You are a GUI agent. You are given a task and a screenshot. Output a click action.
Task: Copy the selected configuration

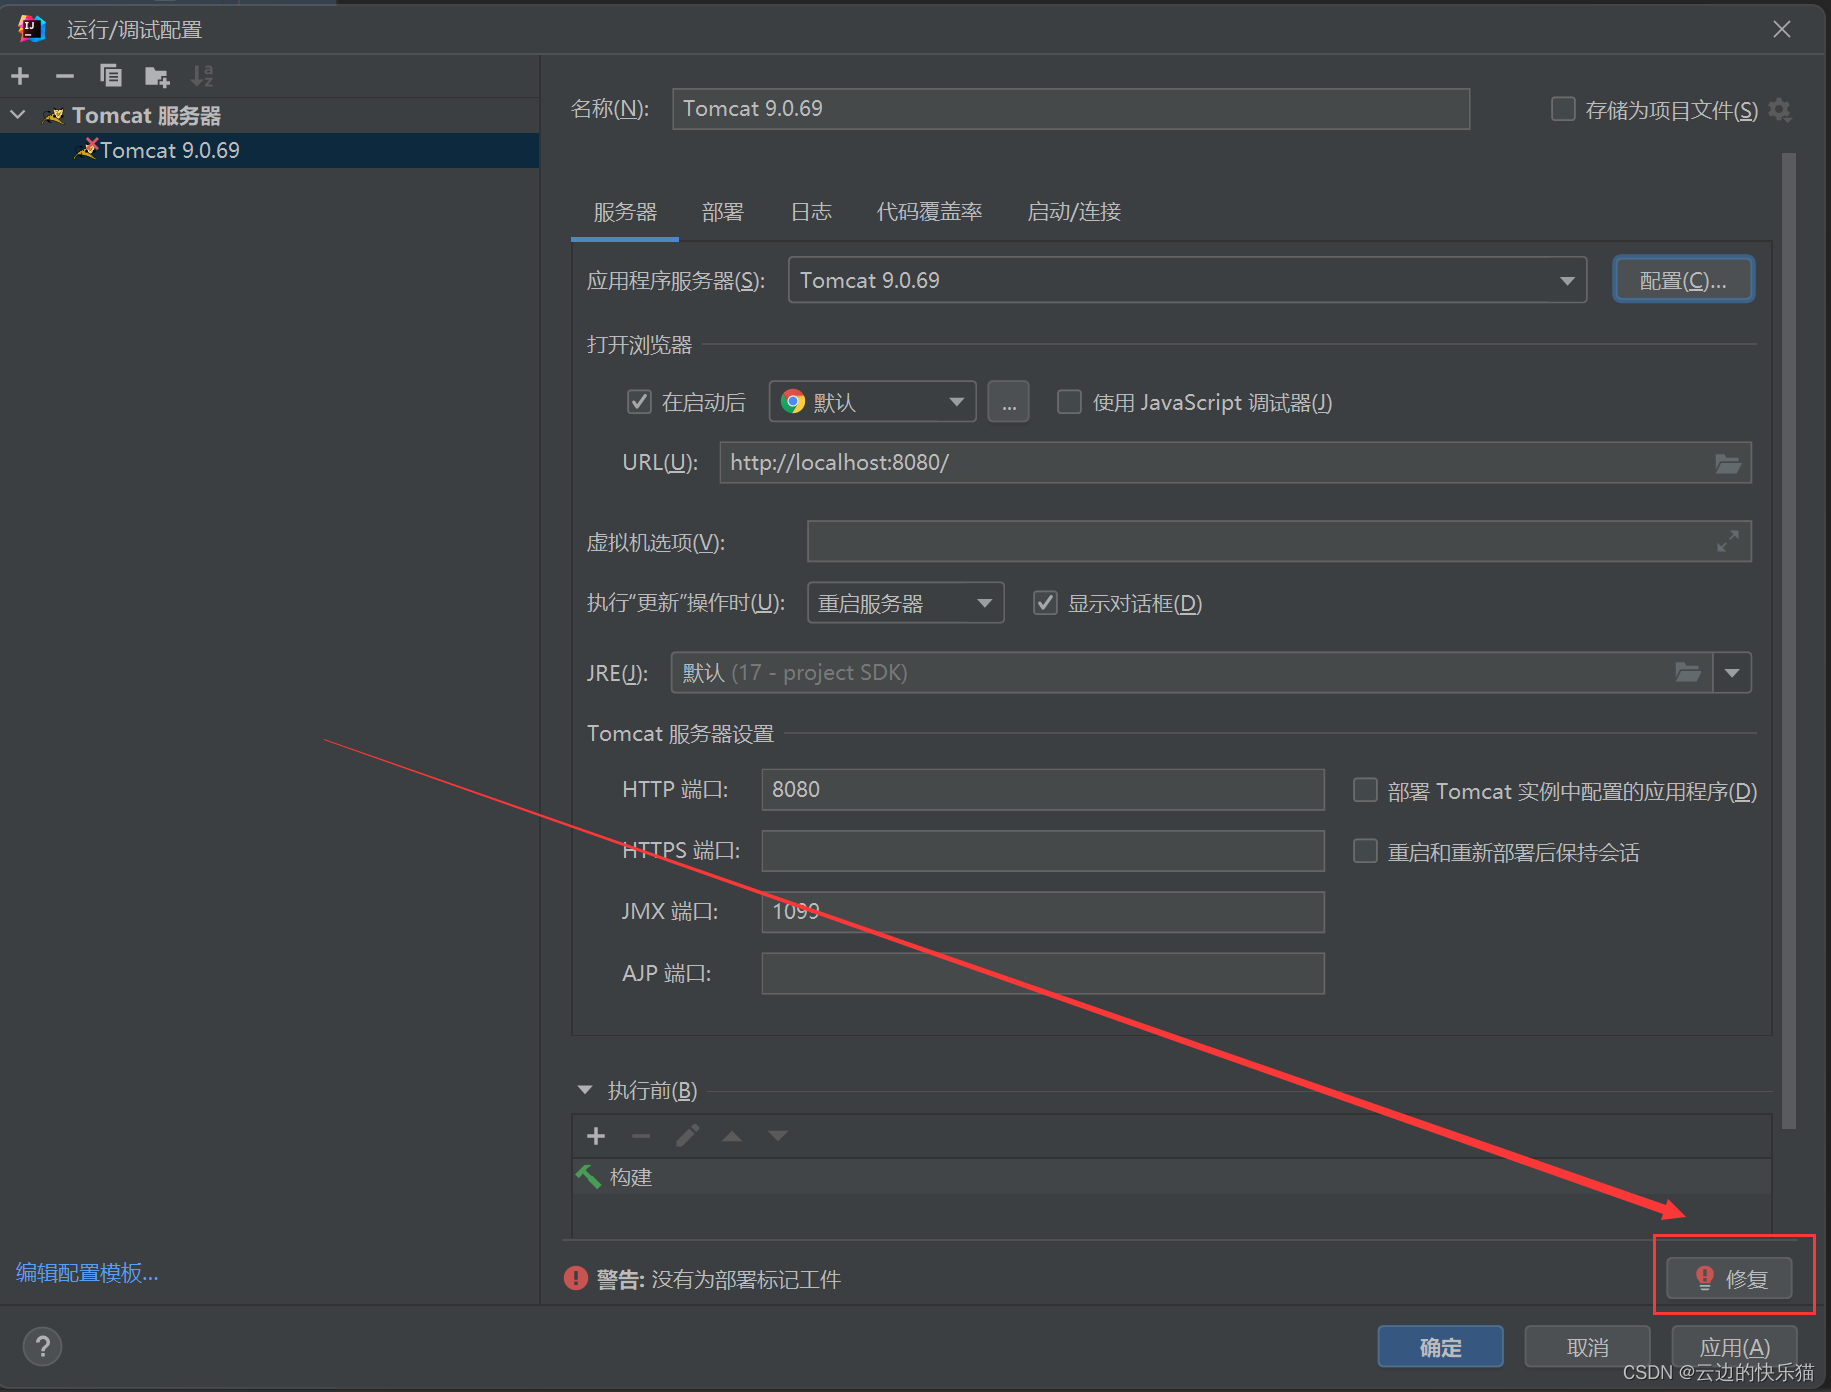[110, 76]
